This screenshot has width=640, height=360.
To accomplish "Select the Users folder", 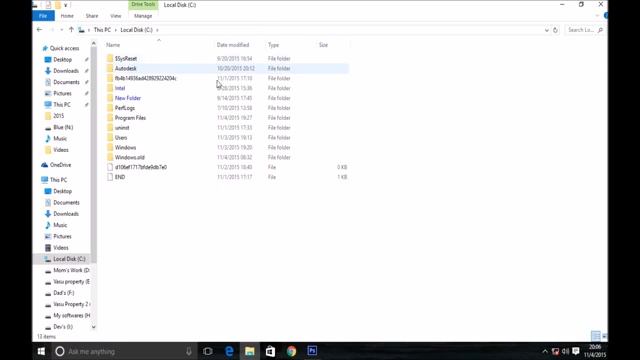I will [x=121, y=138].
